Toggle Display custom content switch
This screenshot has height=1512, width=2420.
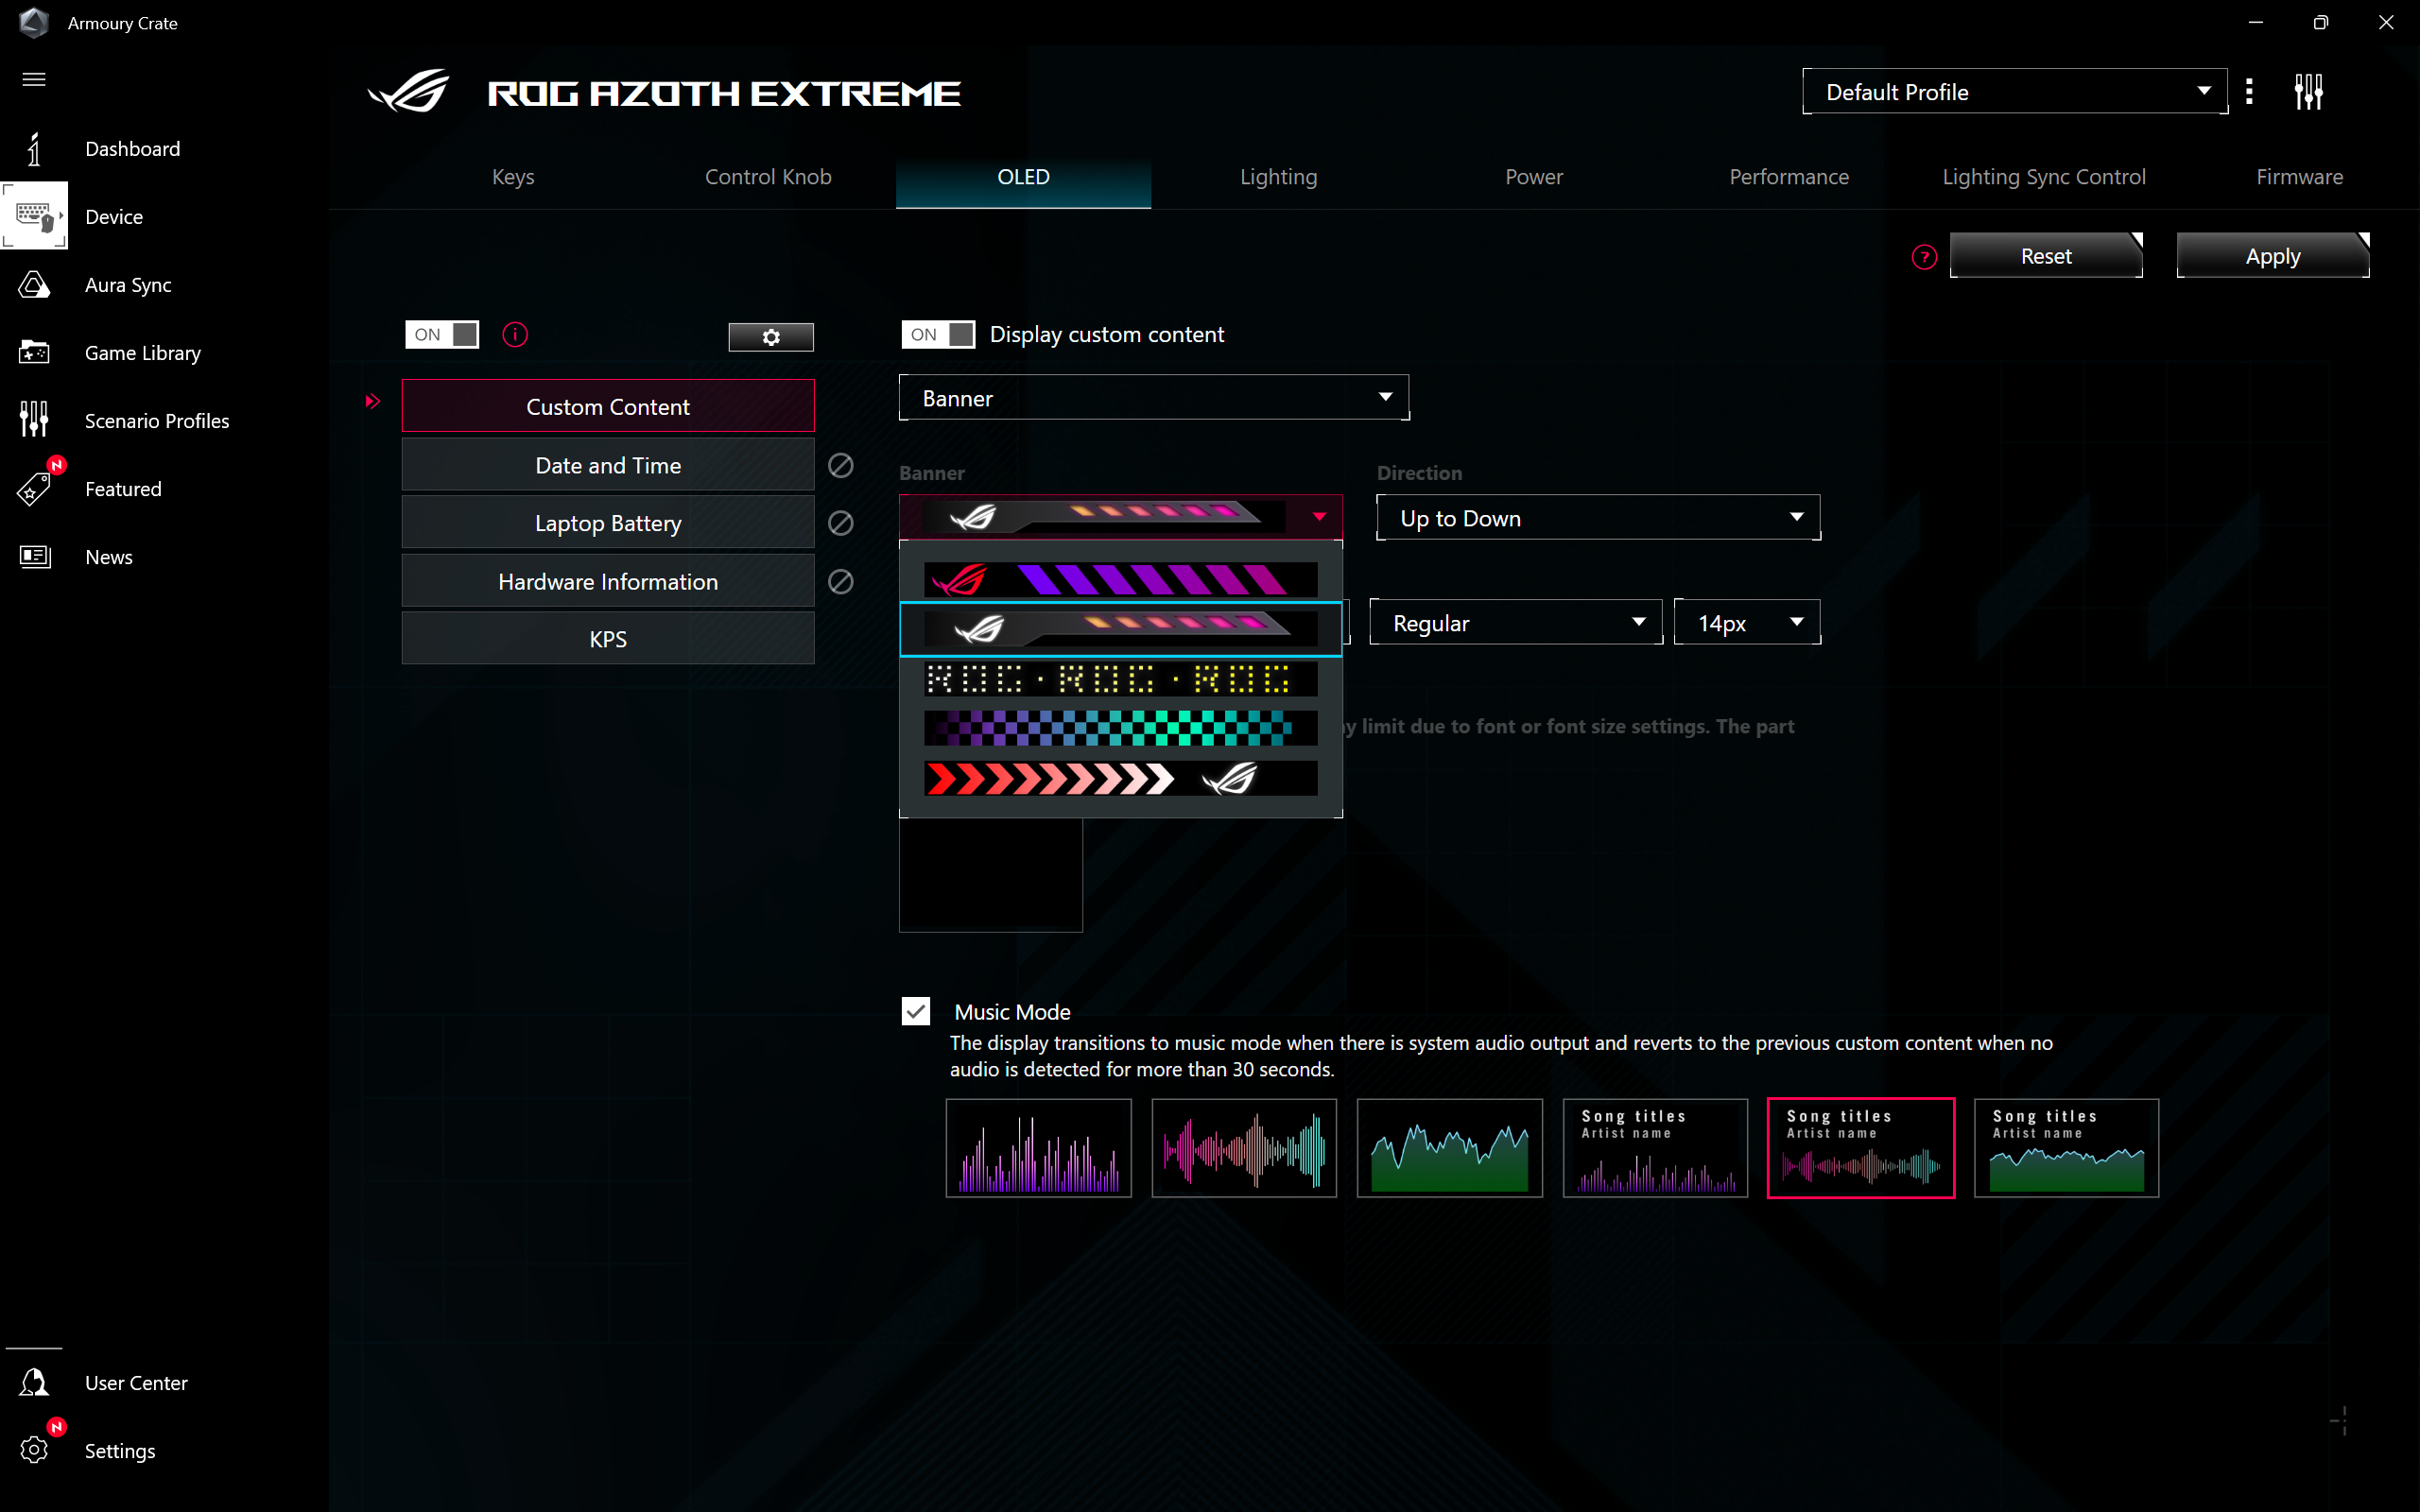pyautogui.click(x=937, y=335)
